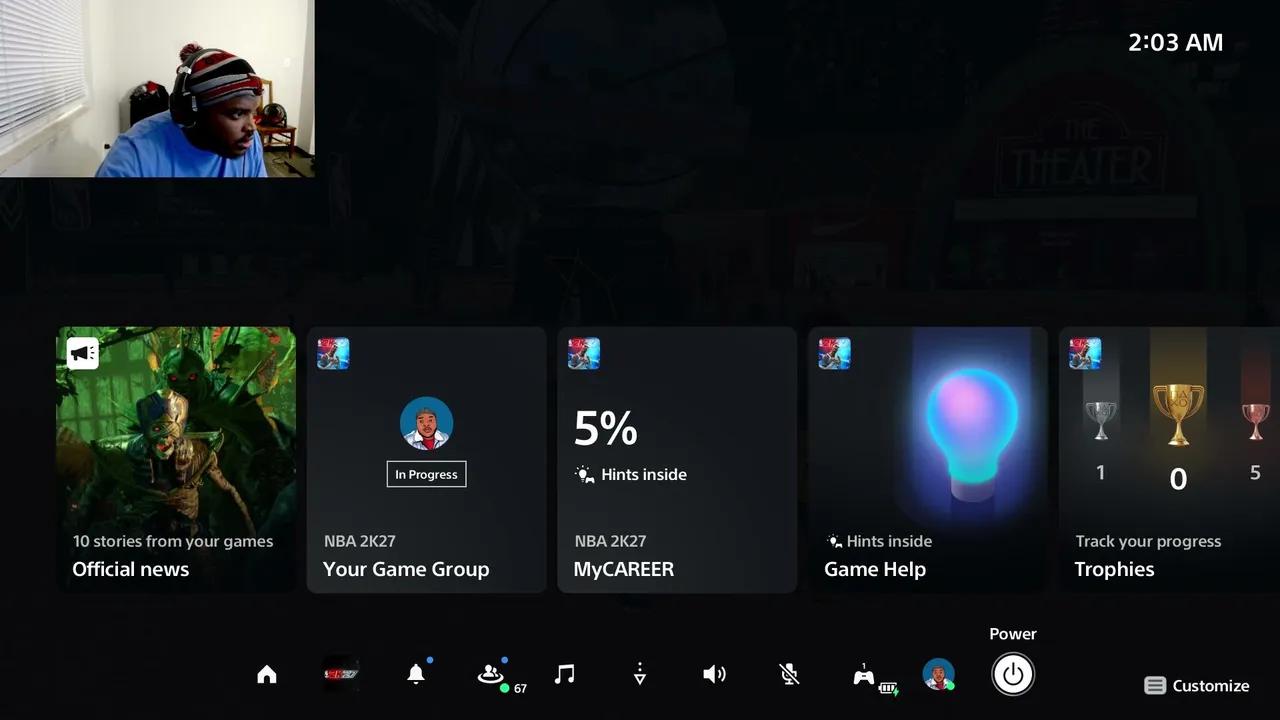Open the Broadcast icon in control bar
The height and width of the screenshot is (720, 1280).
pyautogui.click(x=640, y=674)
